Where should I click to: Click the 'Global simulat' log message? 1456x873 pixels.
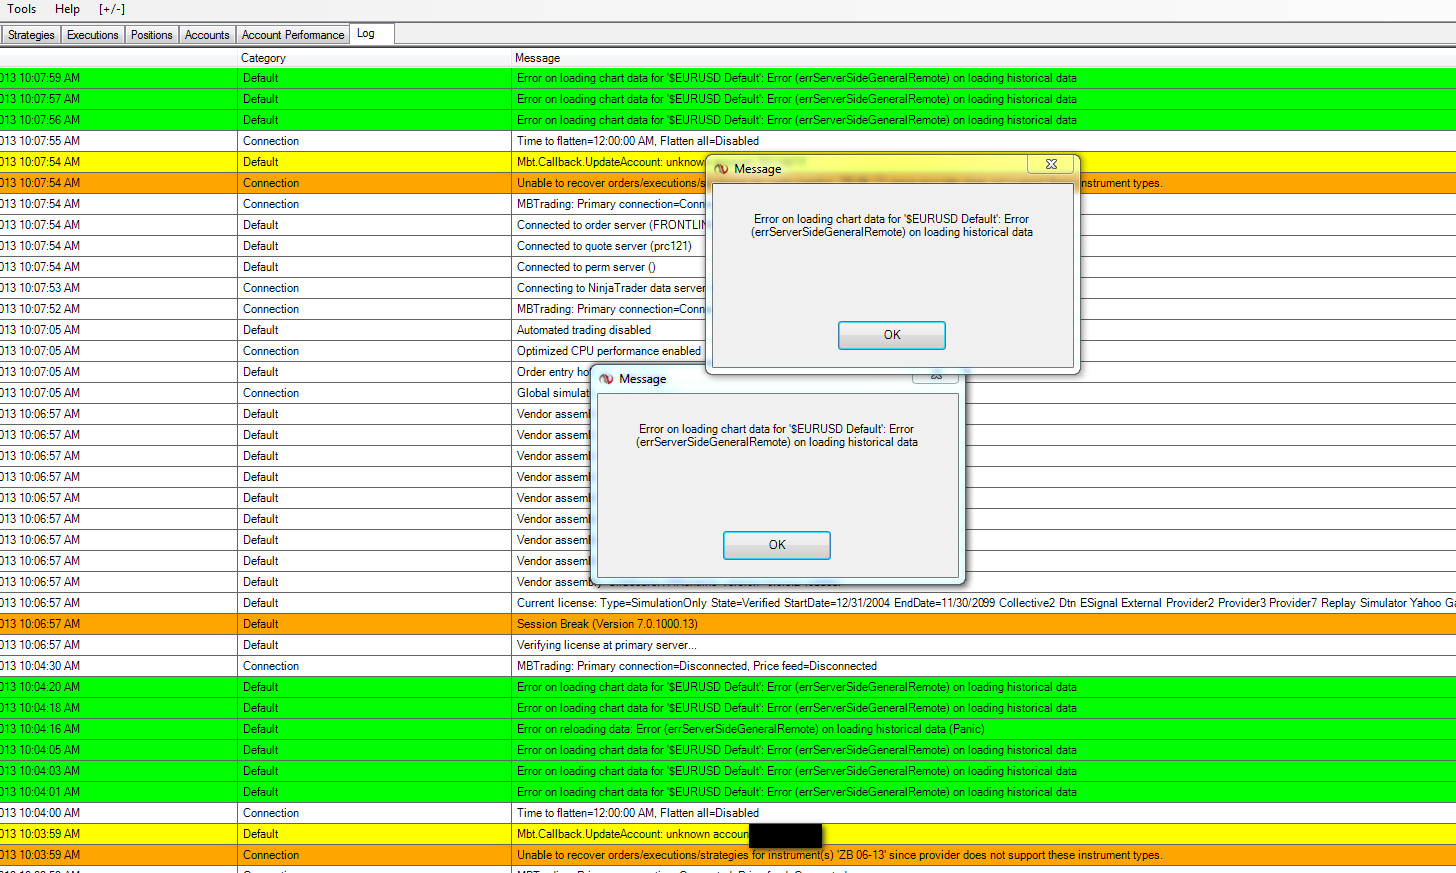coord(553,393)
